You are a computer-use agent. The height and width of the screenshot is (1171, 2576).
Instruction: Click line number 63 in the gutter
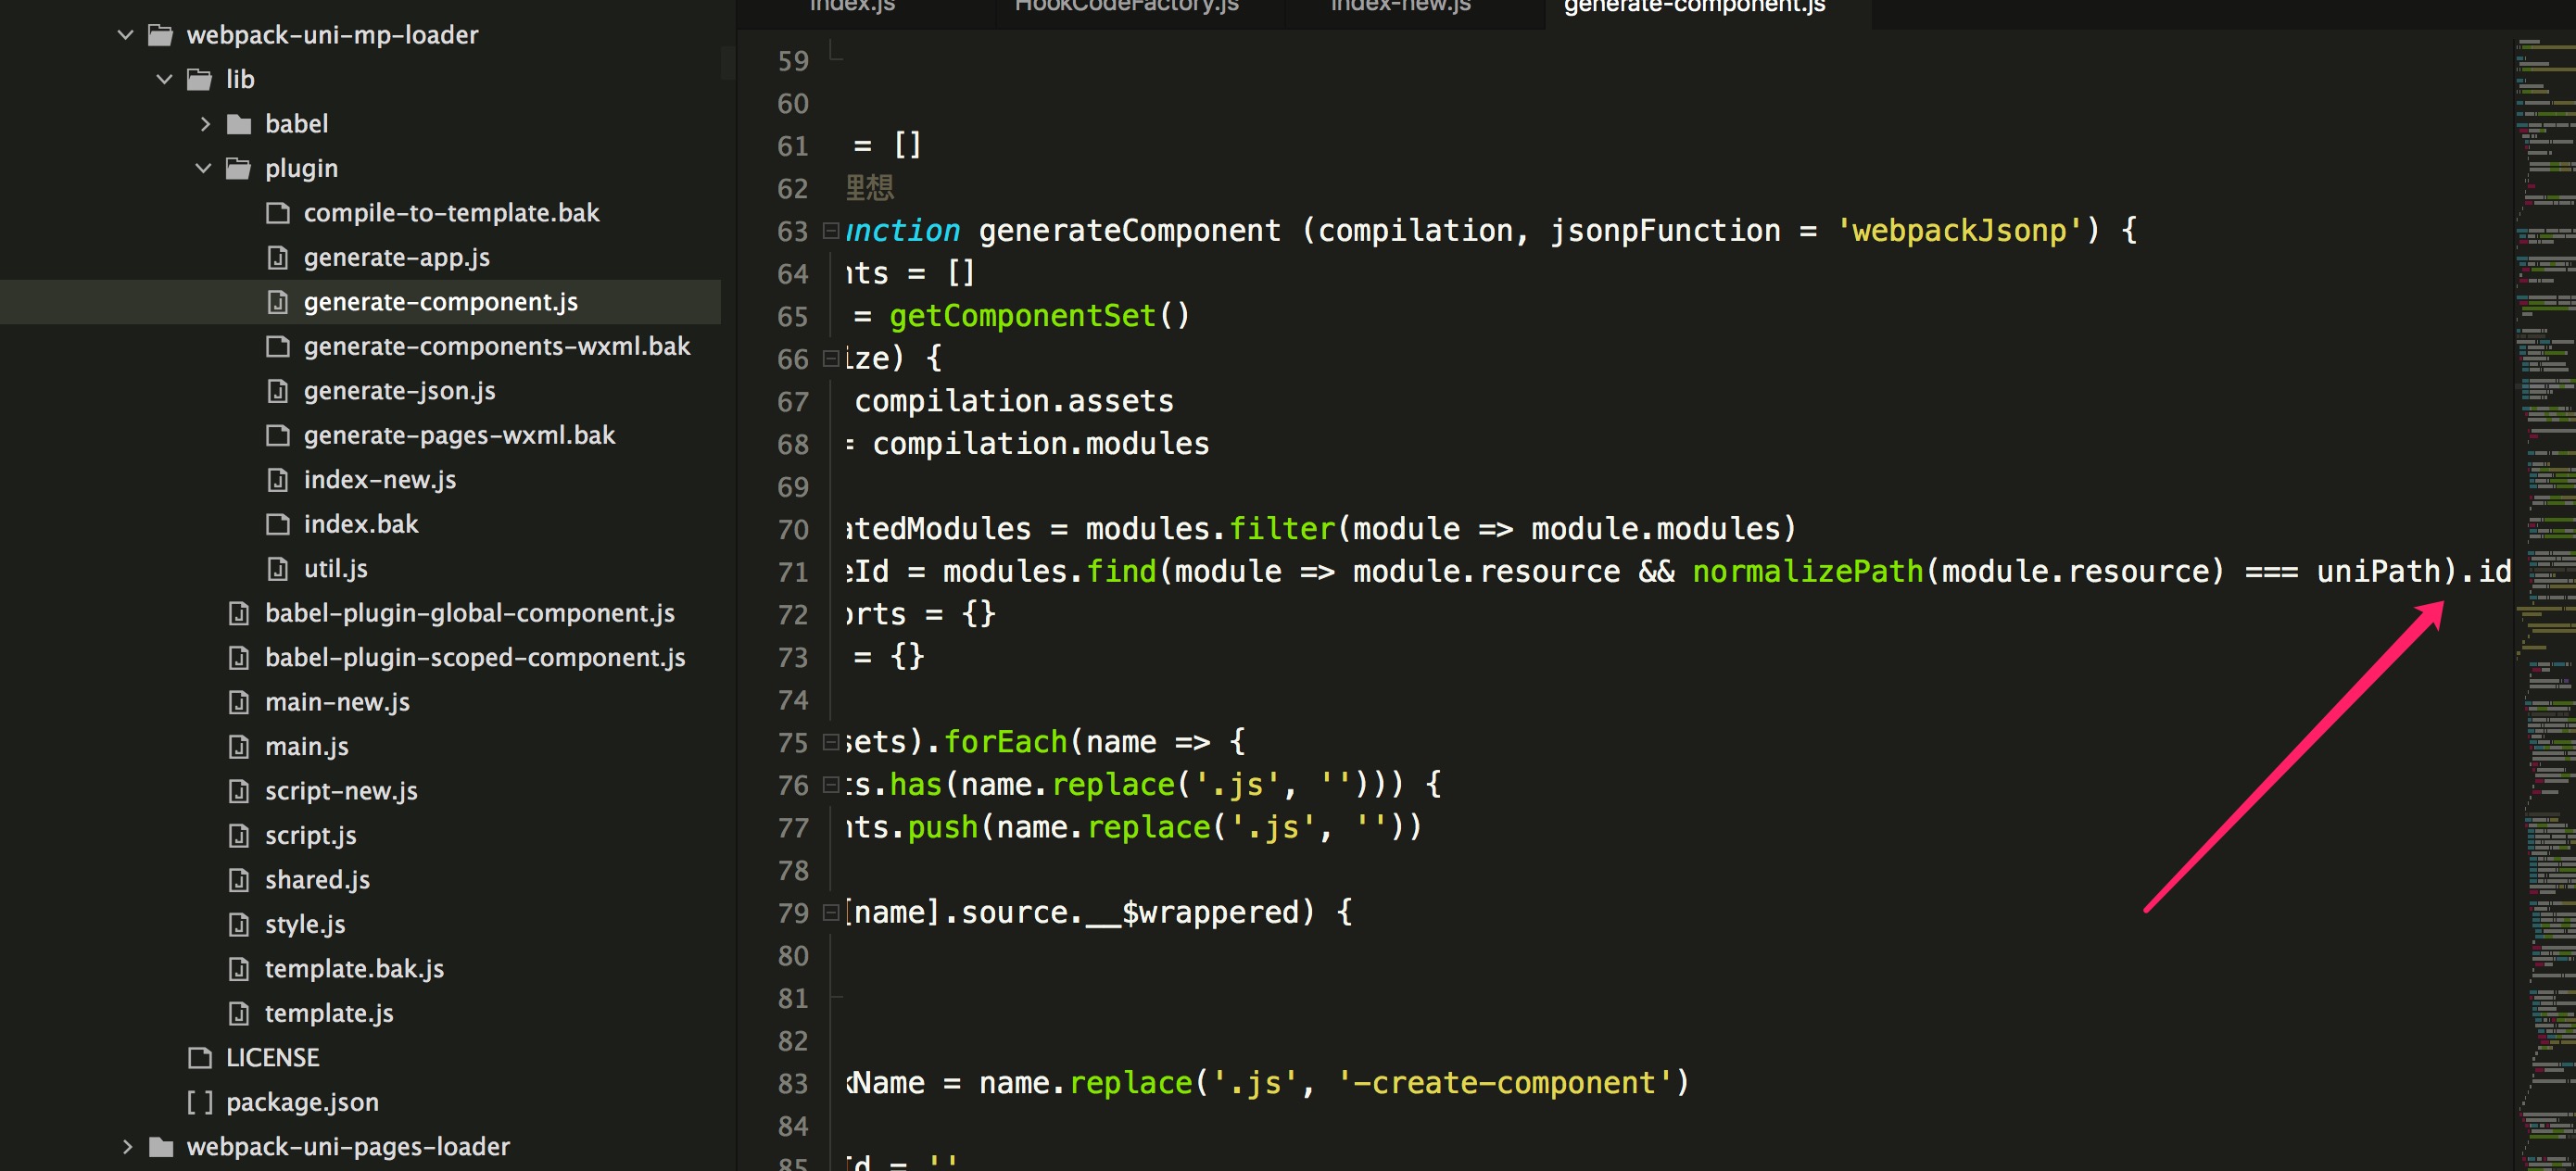click(x=792, y=231)
